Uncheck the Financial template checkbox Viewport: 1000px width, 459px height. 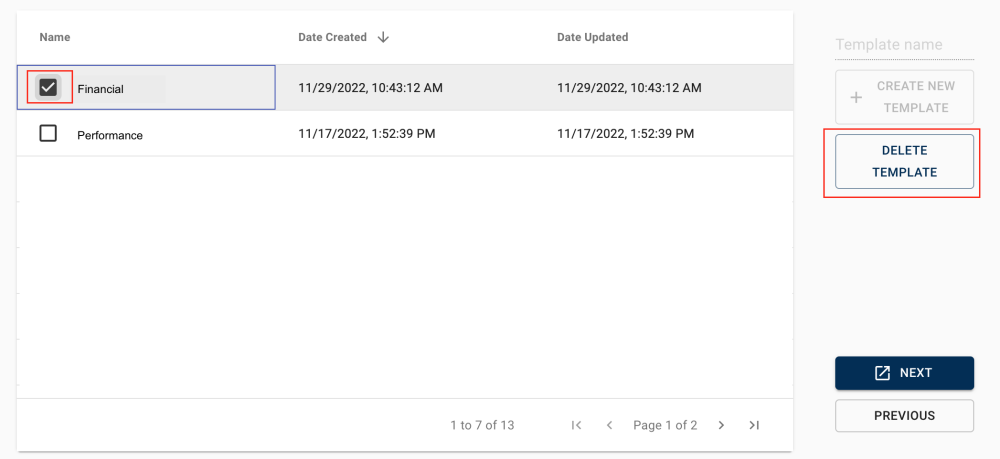tap(48, 88)
